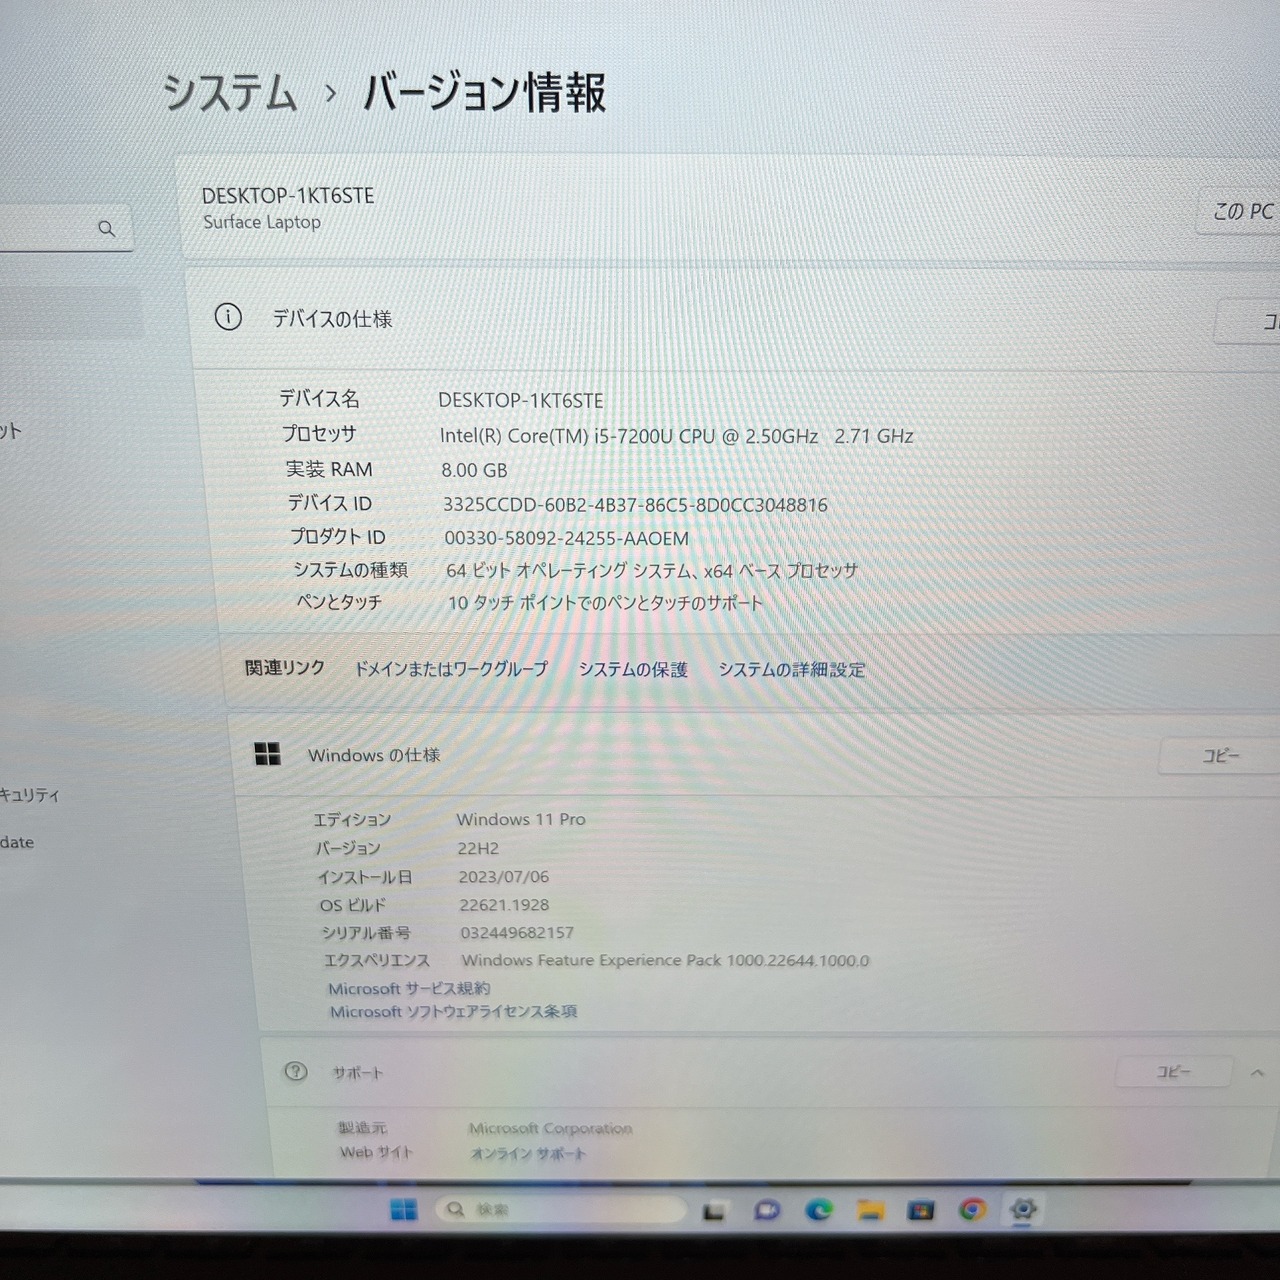This screenshot has height=1280, width=1280.
Task: Copy Windows の仕様 with コピー button
Action: (x=1219, y=756)
